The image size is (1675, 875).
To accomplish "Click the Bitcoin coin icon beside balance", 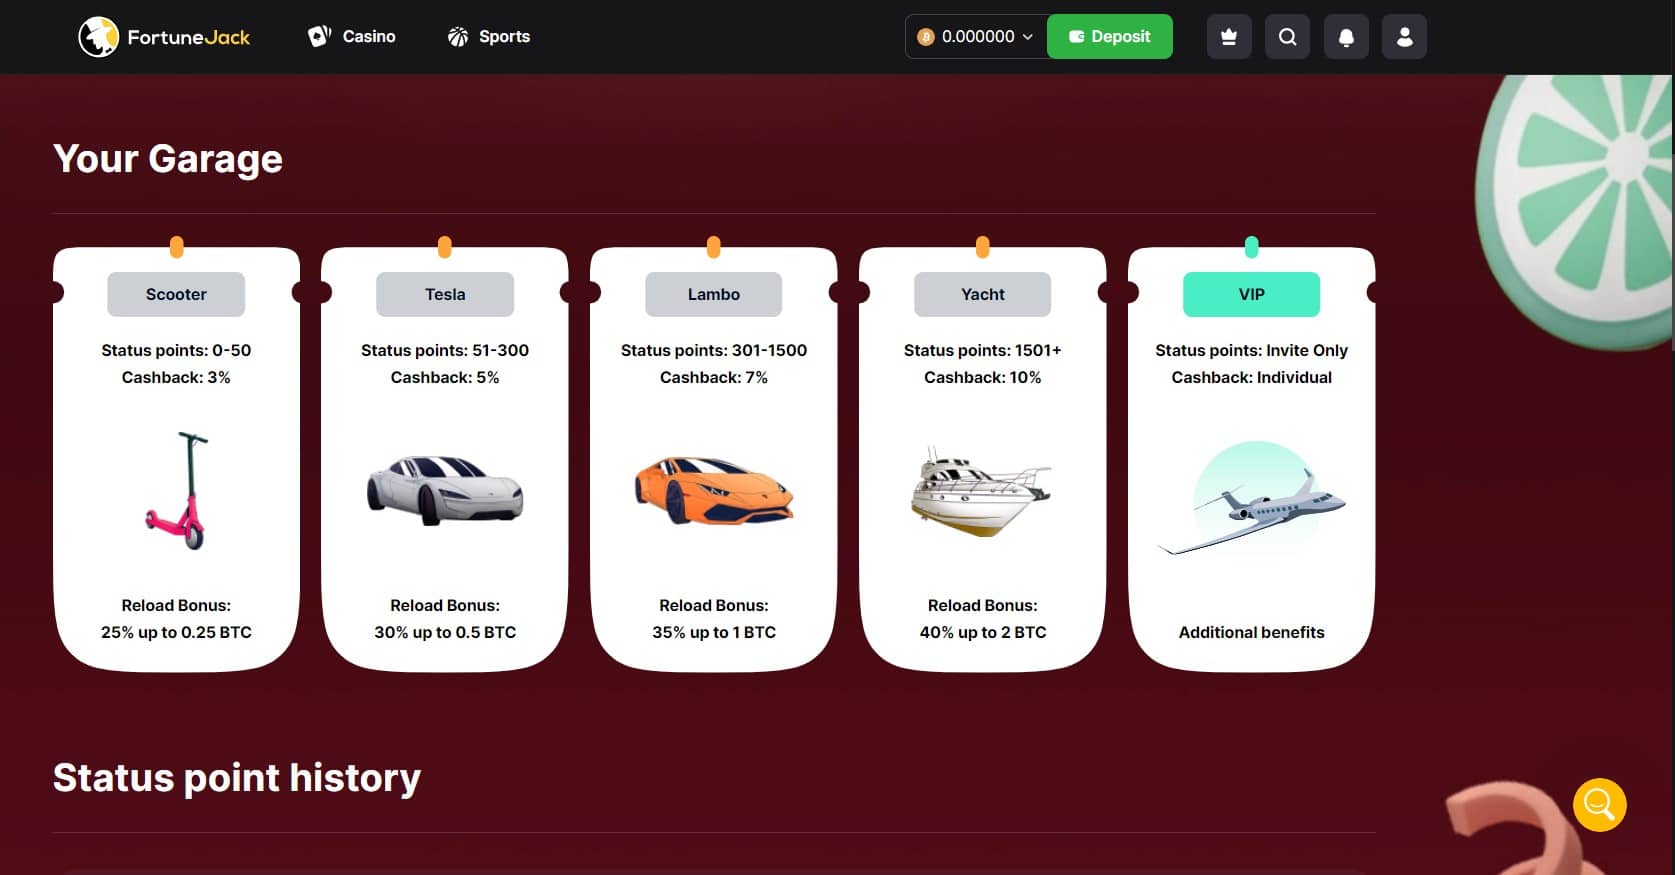I will [x=926, y=37].
